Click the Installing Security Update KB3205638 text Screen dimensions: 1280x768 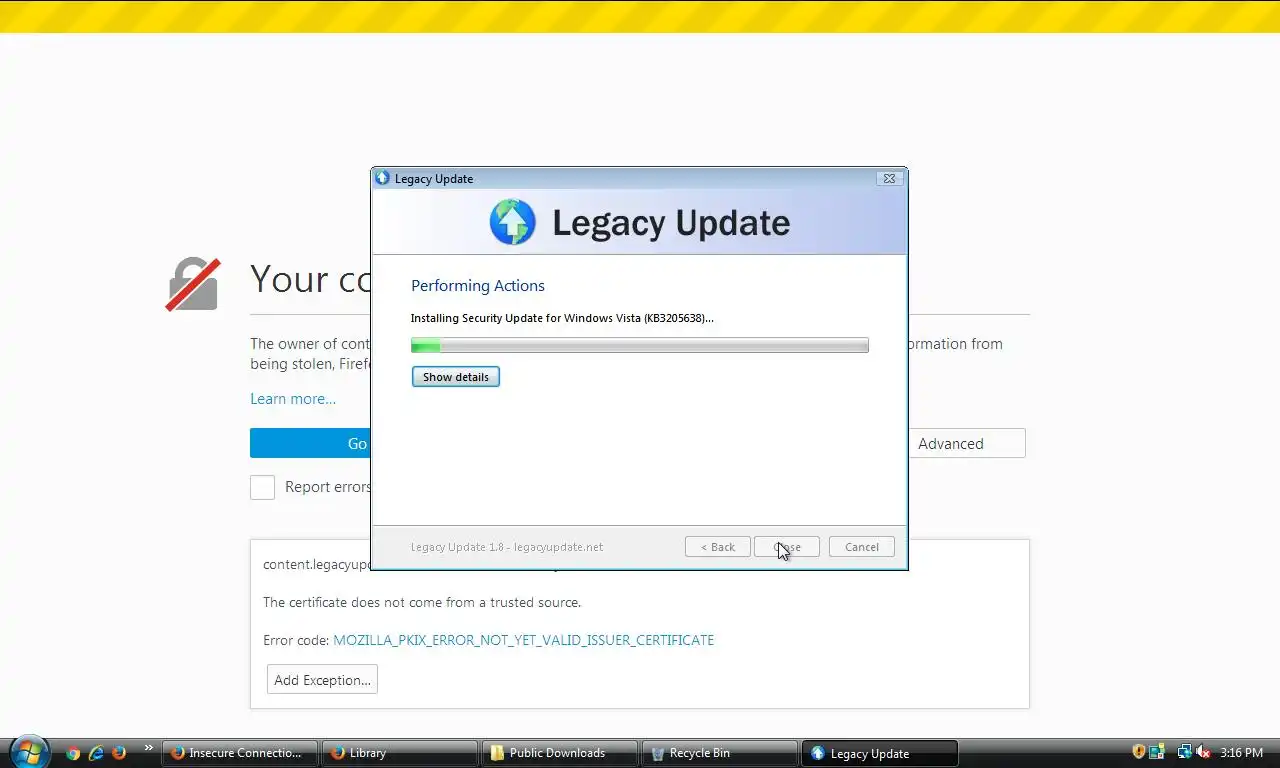click(562, 318)
